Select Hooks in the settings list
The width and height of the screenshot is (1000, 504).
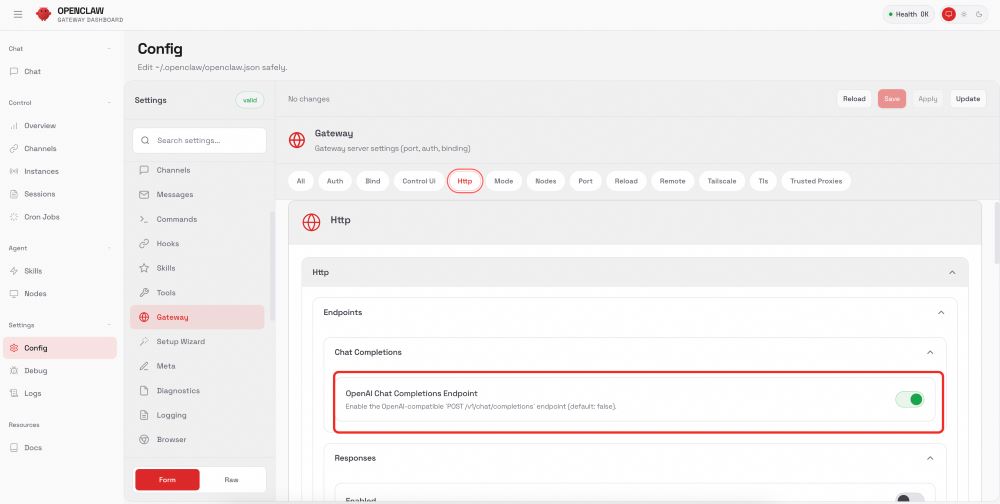point(167,244)
